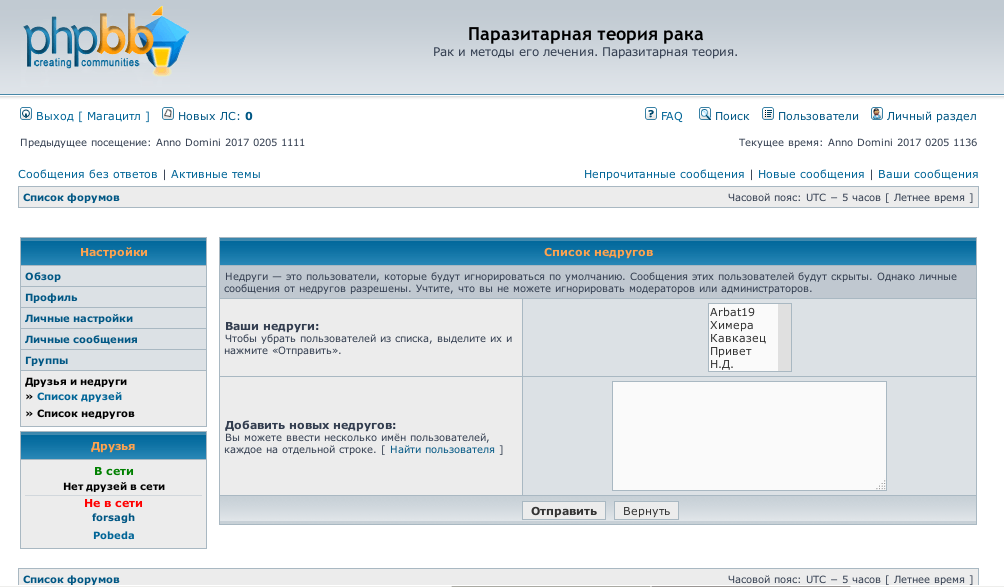Click into the add new foes textarea
Viewport: 1004px width, 587px height.
tap(749, 436)
